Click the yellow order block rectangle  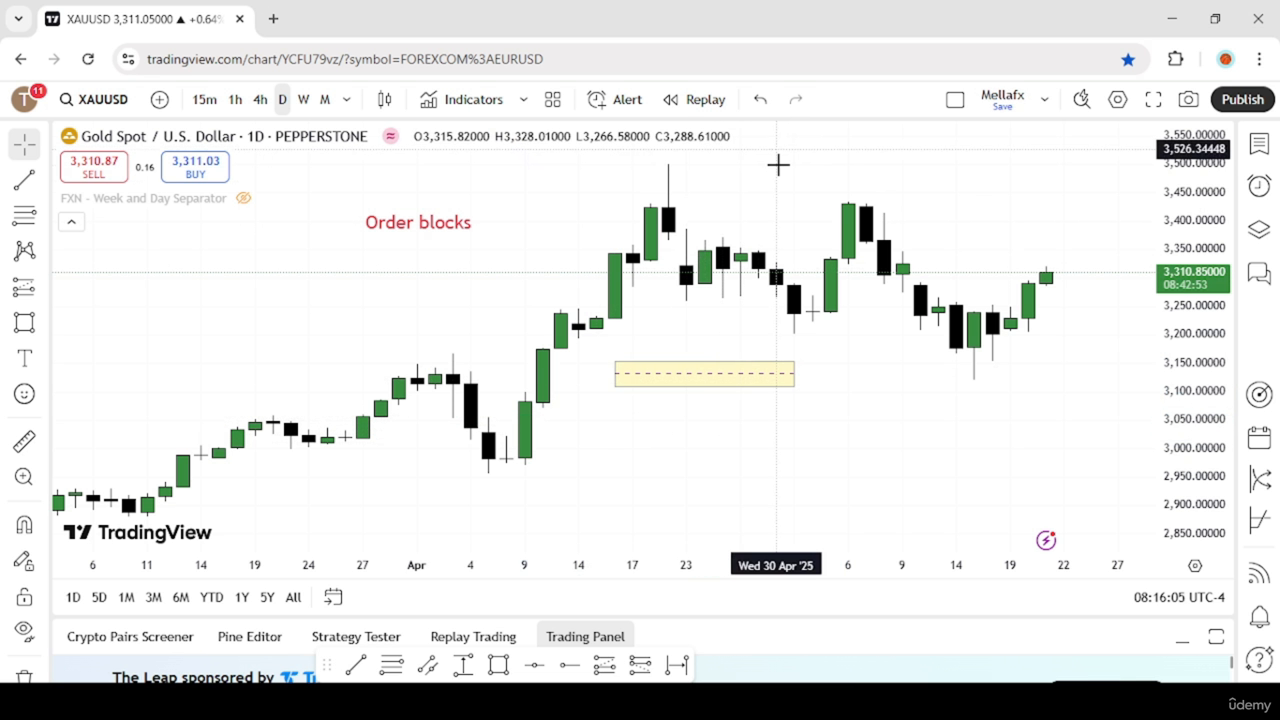(x=704, y=374)
